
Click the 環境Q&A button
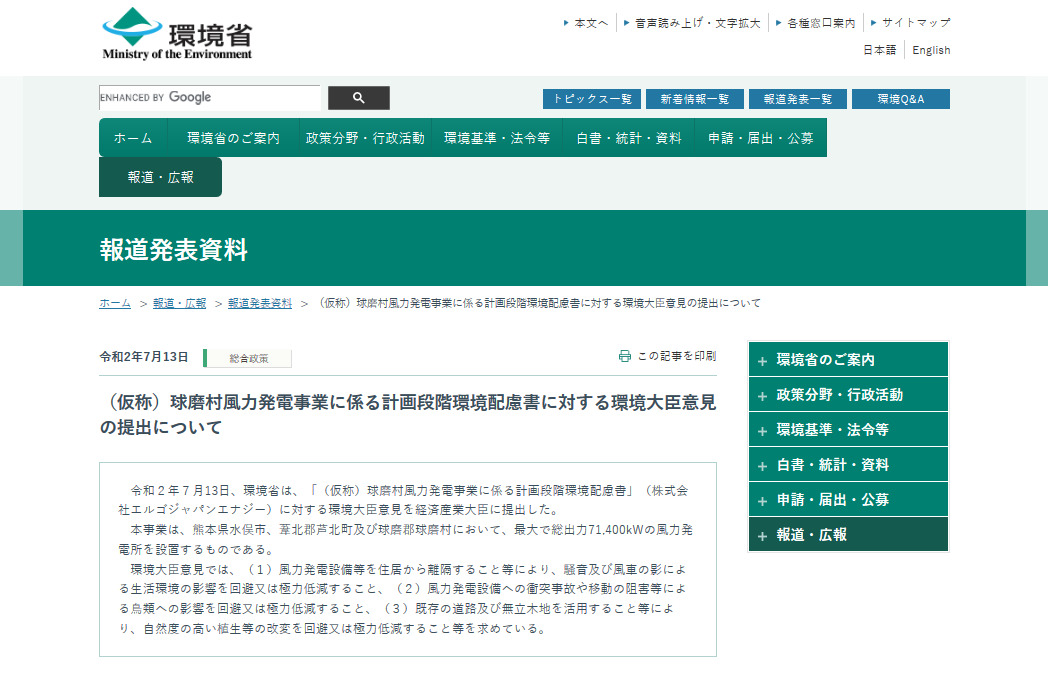pyautogui.click(x=898, y=98)
